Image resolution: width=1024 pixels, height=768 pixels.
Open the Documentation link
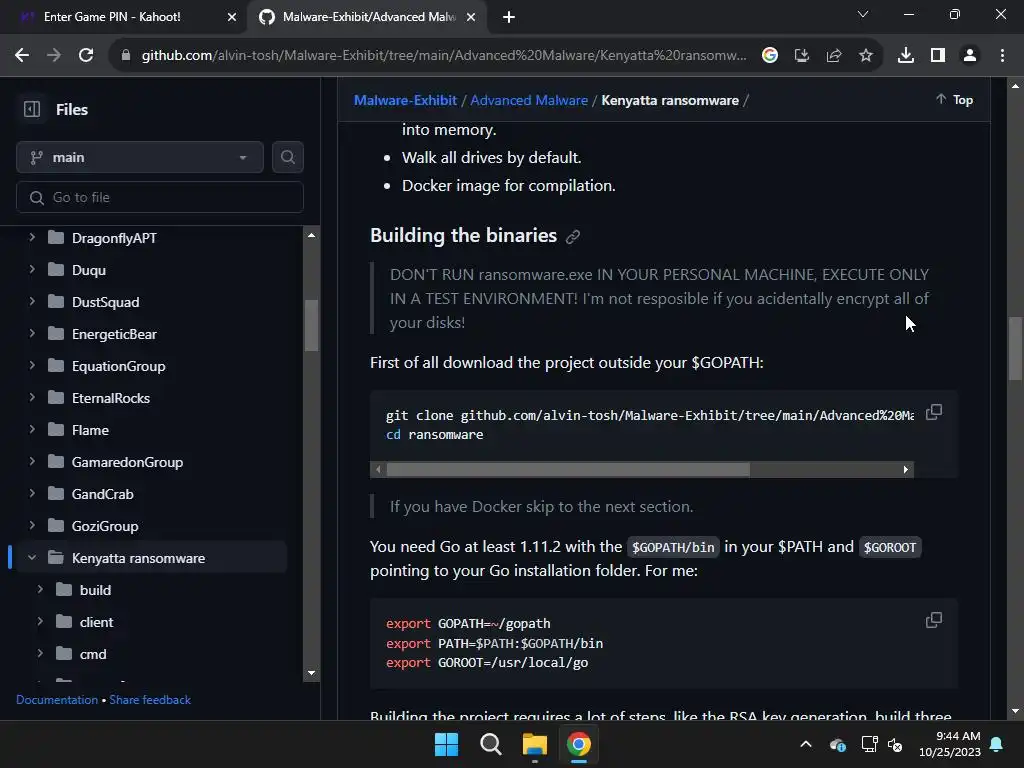(x=57, y=699)
